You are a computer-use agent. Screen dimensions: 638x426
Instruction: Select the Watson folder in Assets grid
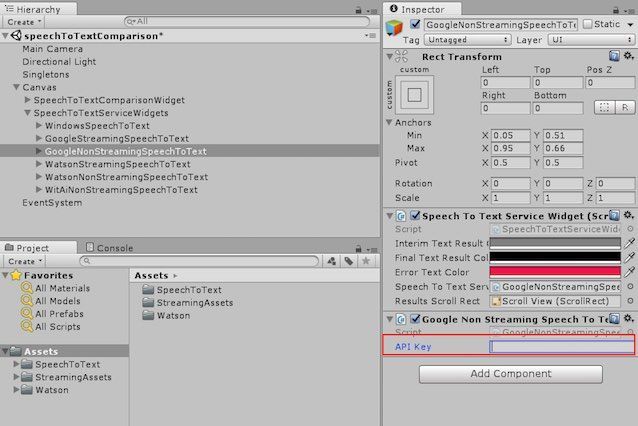[x=166, y=315]
